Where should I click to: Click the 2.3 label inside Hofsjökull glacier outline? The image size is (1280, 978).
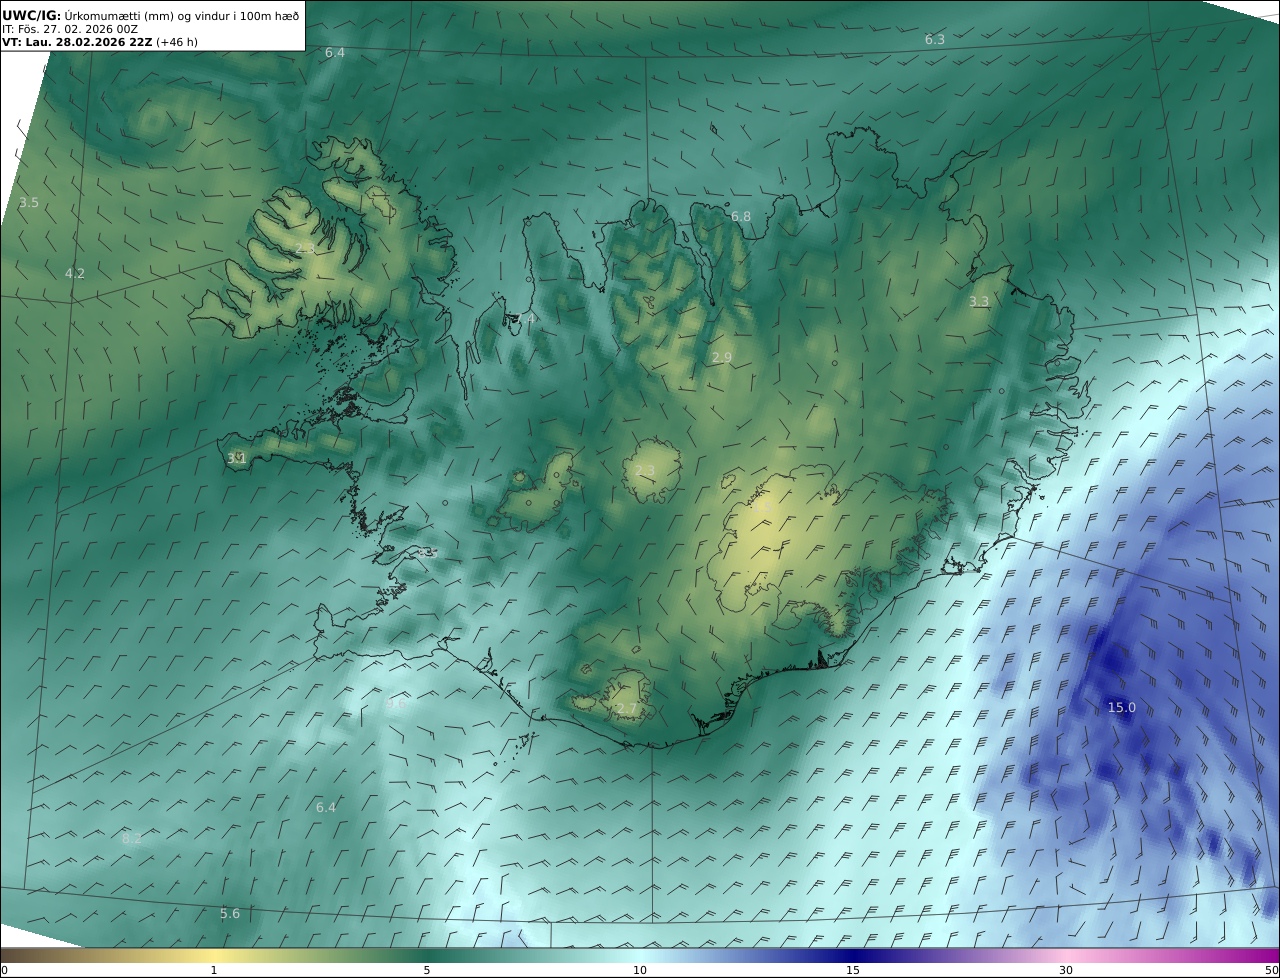tap(644, 470)
